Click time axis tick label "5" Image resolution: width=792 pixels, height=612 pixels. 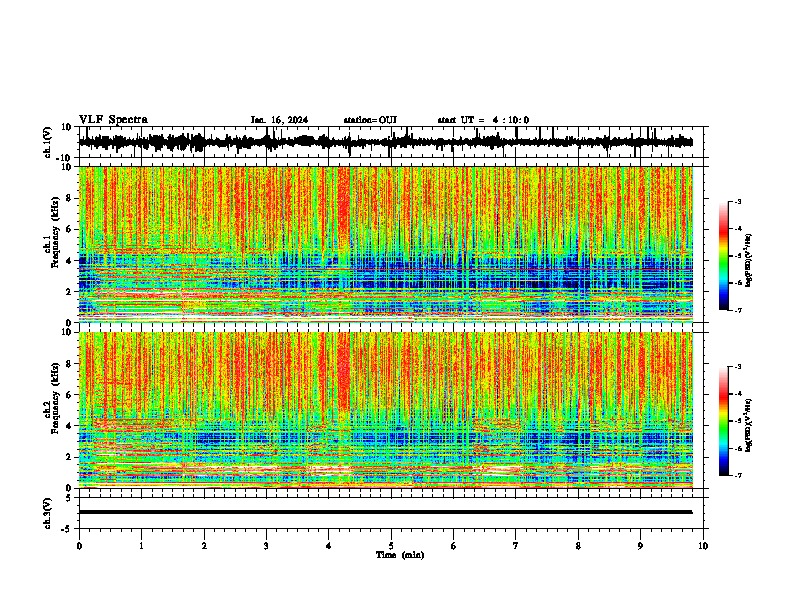[x=391, y=546]
